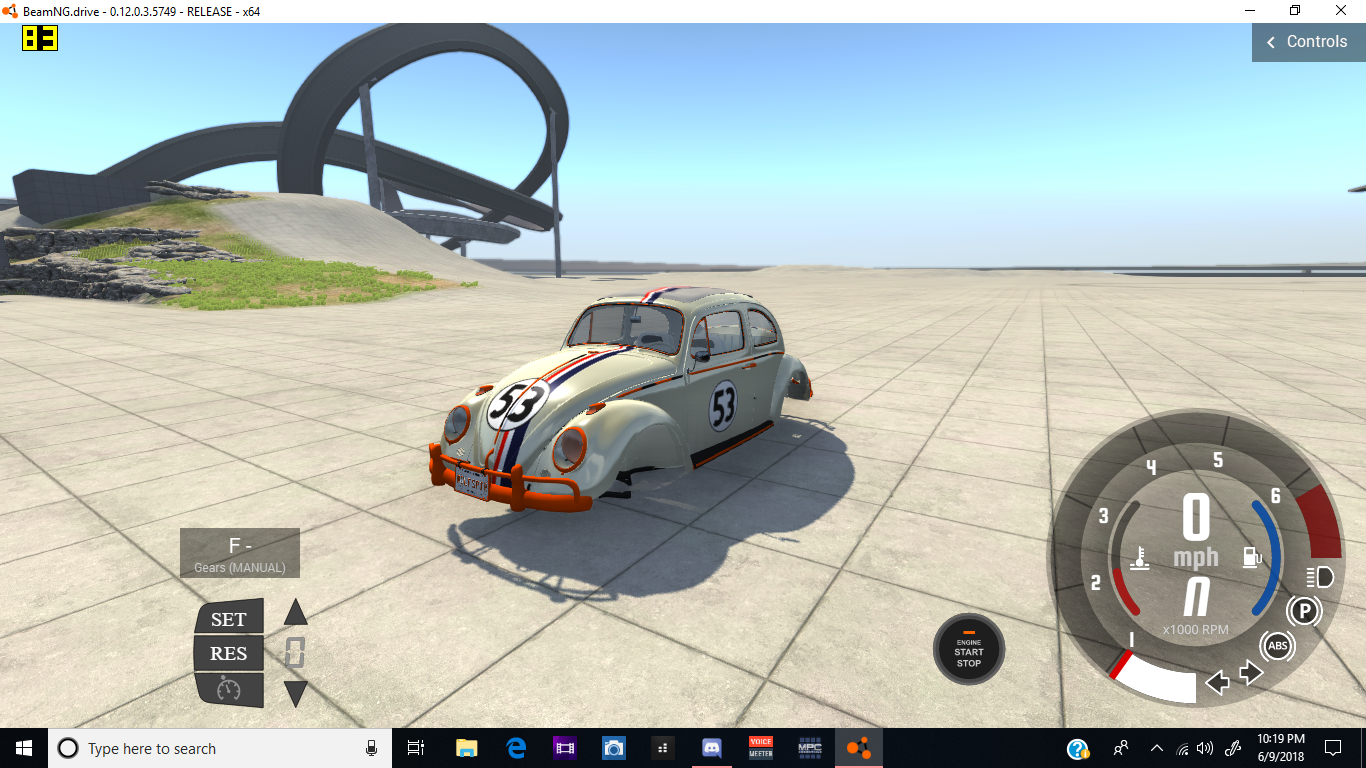This screenshot has height=768, width=1366.
Task: Increase cruise speed with up arrow
Action: (x=295, y=612)
